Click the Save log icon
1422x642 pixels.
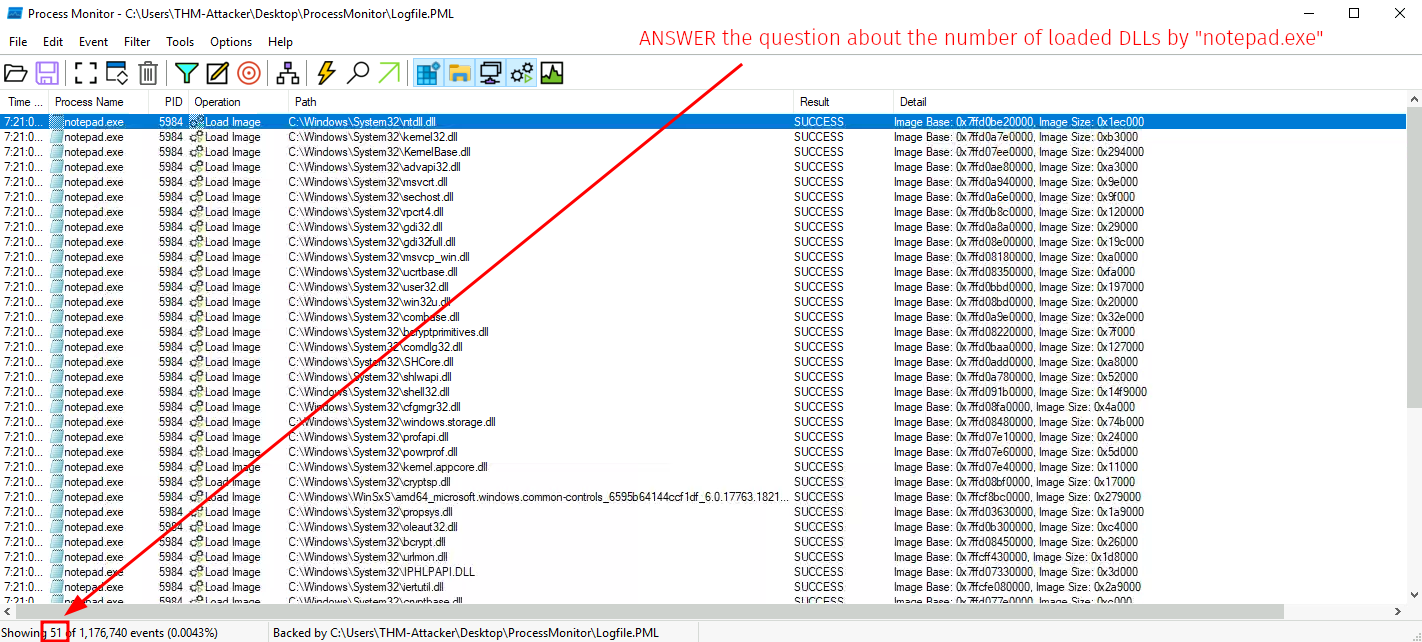click(x=46, y=73)
